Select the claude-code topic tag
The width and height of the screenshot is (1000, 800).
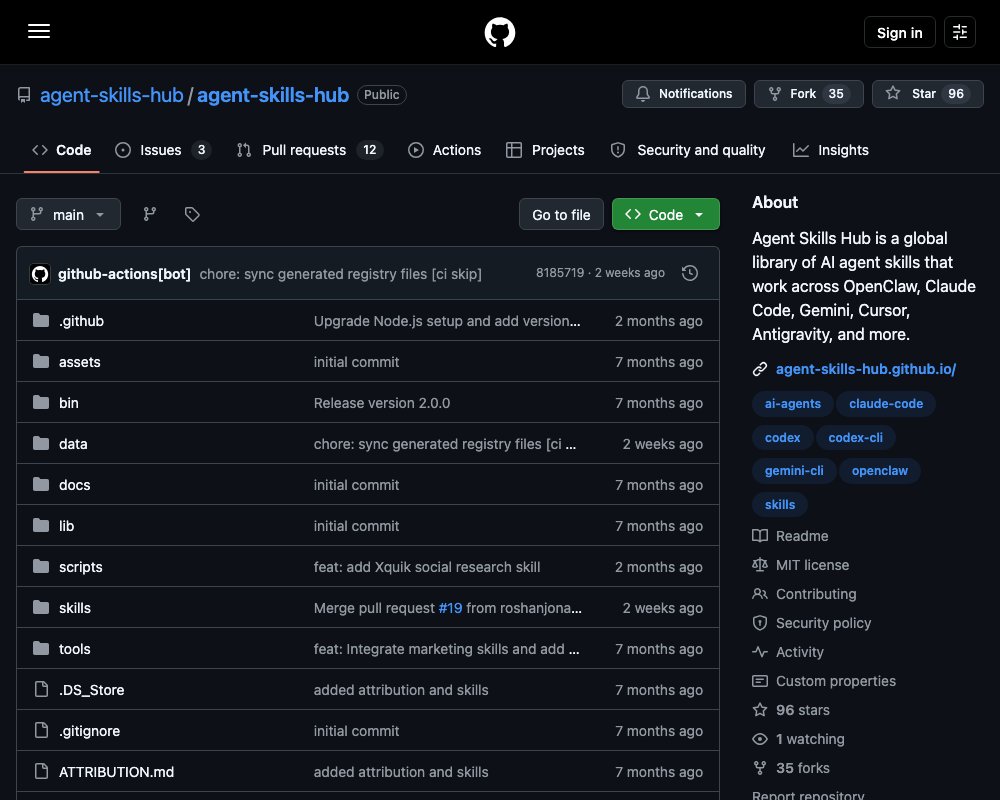tap(886, 403)
